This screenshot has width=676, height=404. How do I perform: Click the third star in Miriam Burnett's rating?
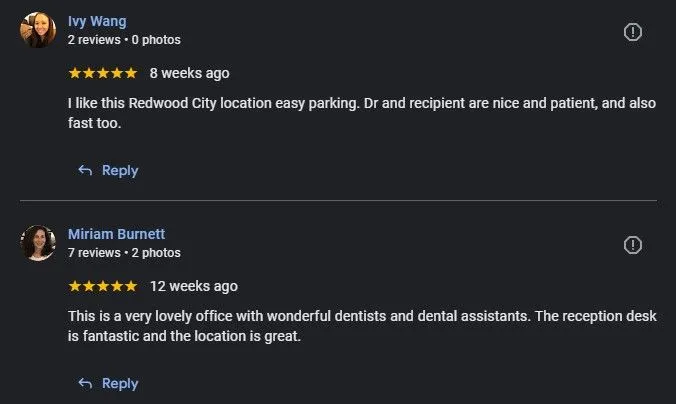[x=102, y=286]
